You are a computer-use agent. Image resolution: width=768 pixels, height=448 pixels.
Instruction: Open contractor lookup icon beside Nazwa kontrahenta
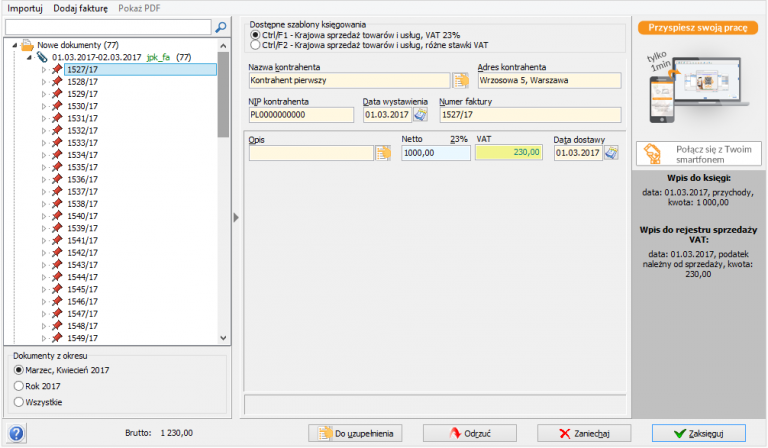pyautogui.click(x=460, y=81)
